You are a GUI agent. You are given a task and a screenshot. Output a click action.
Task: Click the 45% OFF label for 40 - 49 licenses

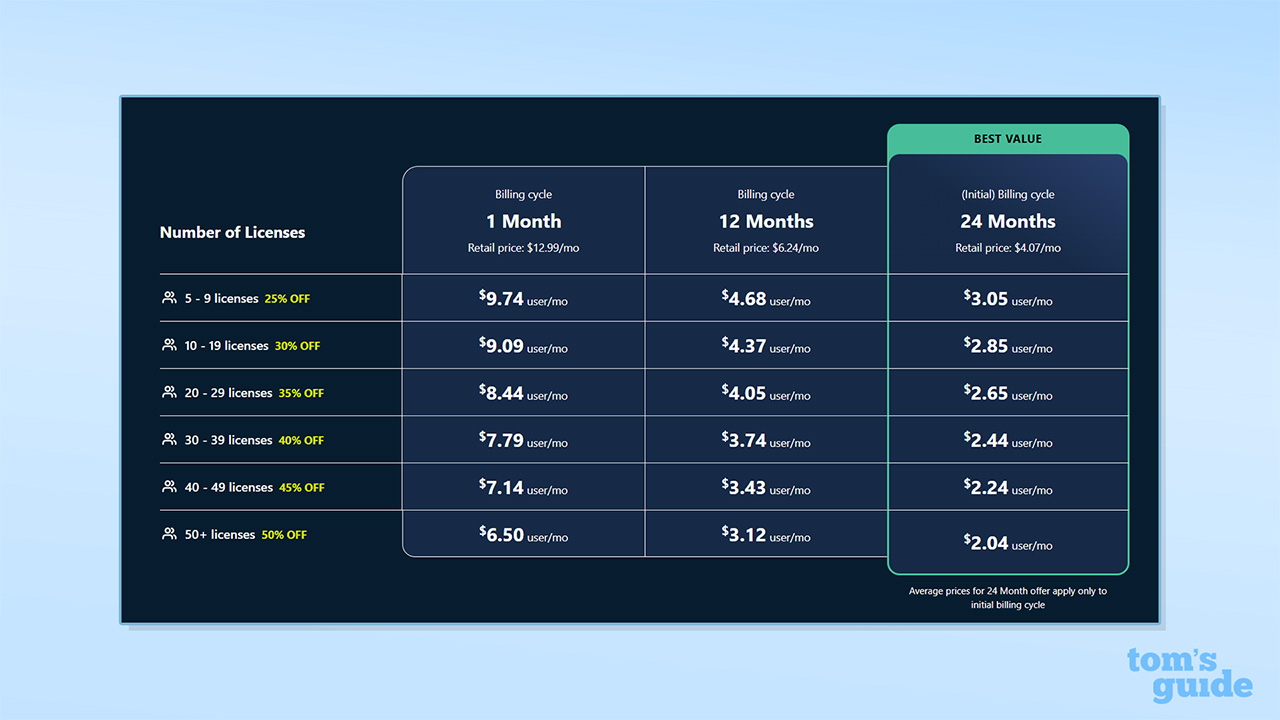coord(300,487)
